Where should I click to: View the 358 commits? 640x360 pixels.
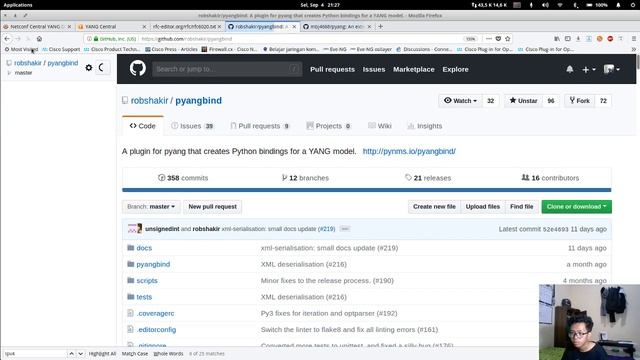coord(183,178)
